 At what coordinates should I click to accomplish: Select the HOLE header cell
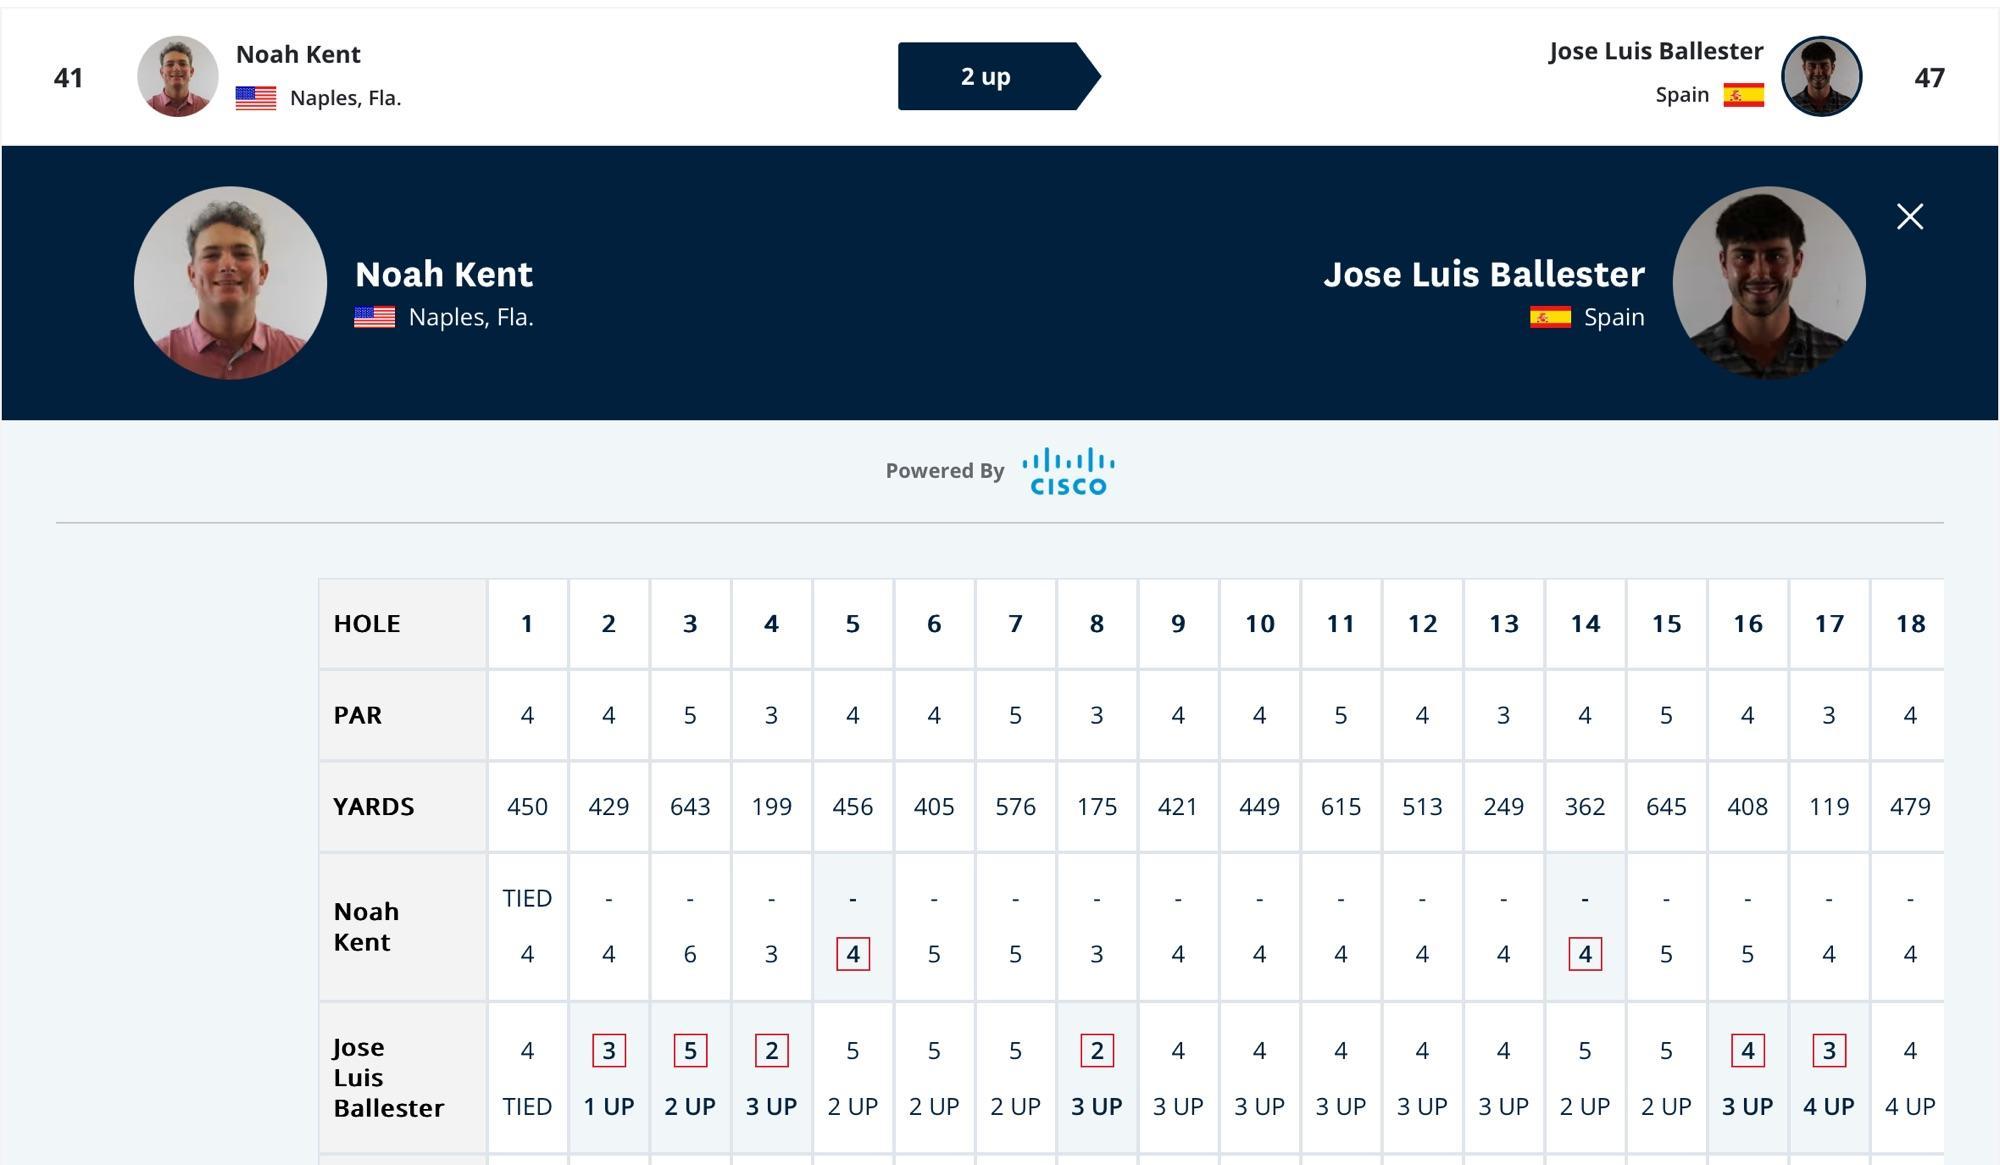tap(367, 622)
